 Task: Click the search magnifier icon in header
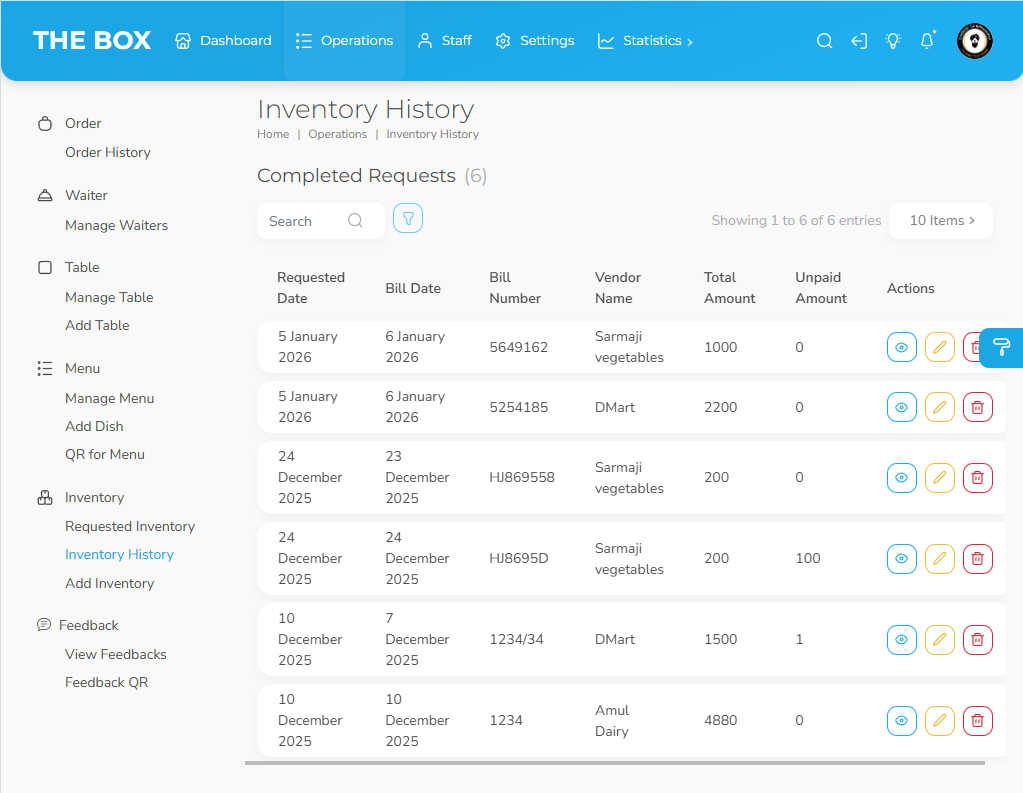click(x=824, y=41)
